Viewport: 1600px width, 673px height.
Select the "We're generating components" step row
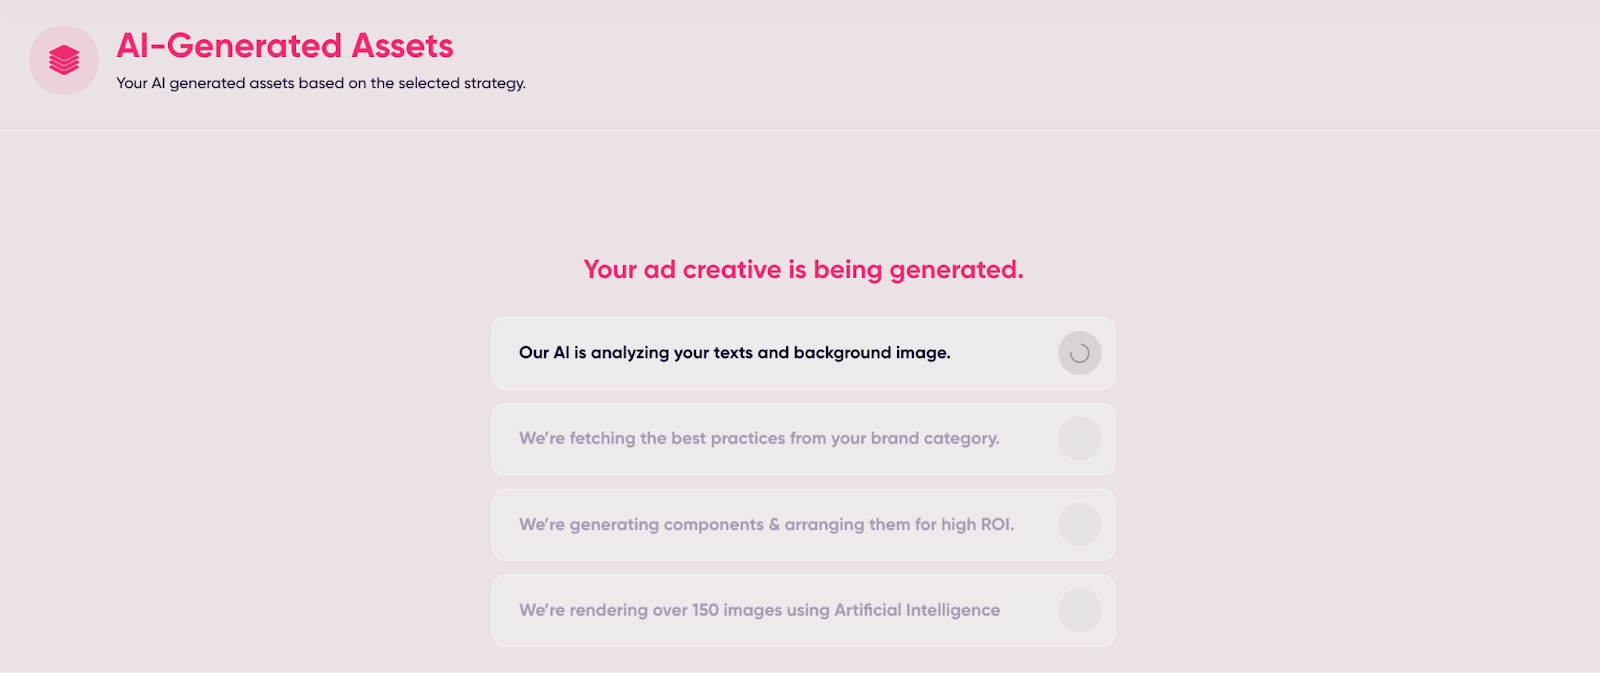(780, 525)
